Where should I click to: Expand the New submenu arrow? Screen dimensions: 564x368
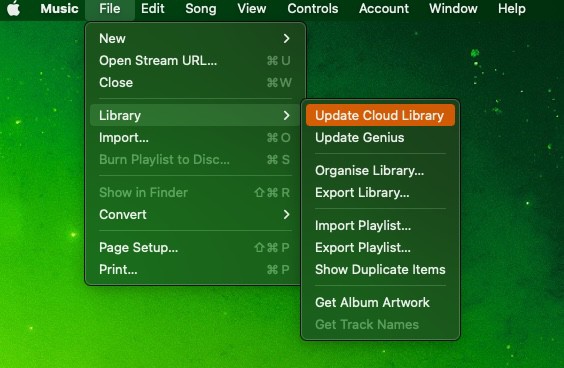pos(286,38)
